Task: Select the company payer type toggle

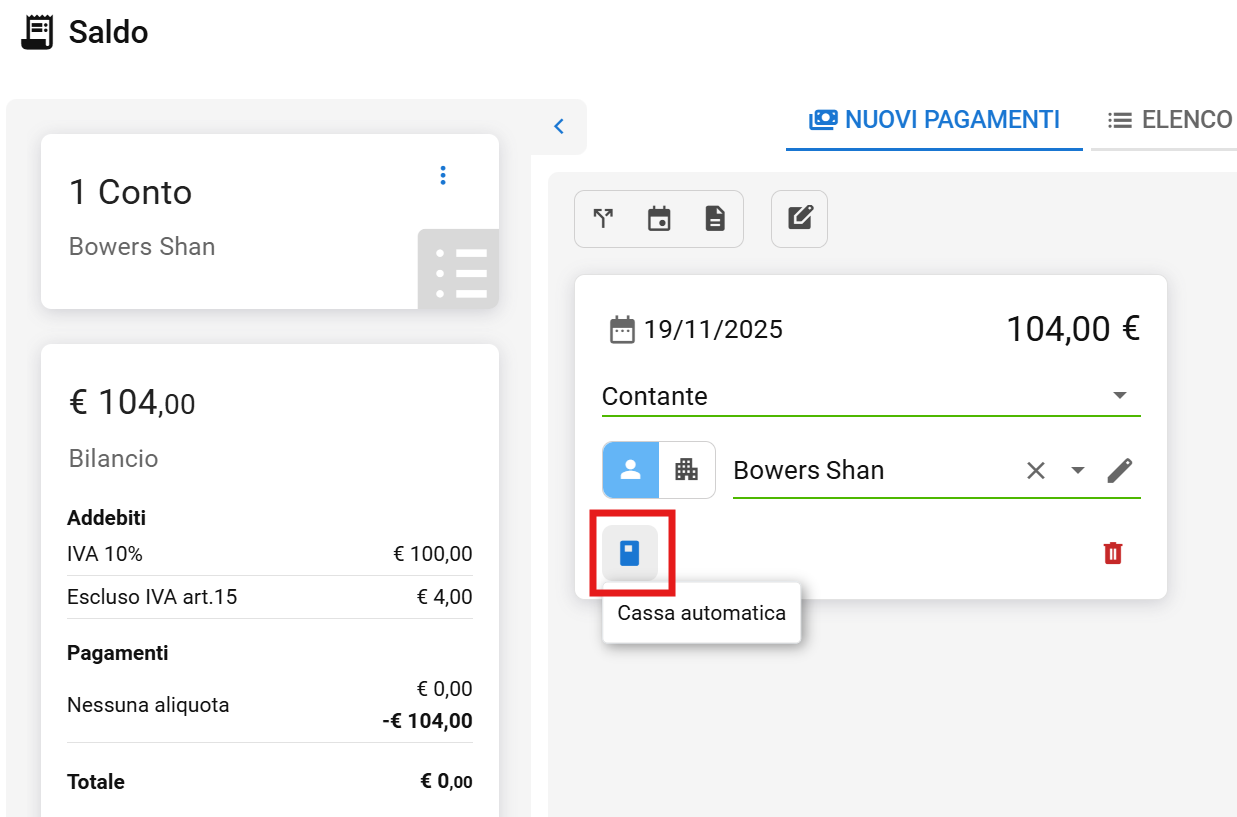Action: [x=687, y=470]
